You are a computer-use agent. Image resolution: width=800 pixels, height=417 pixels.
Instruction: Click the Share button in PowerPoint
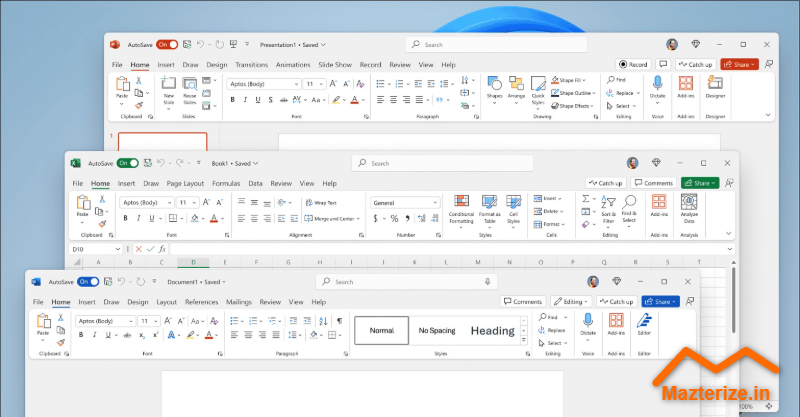[x=739, y=64]
